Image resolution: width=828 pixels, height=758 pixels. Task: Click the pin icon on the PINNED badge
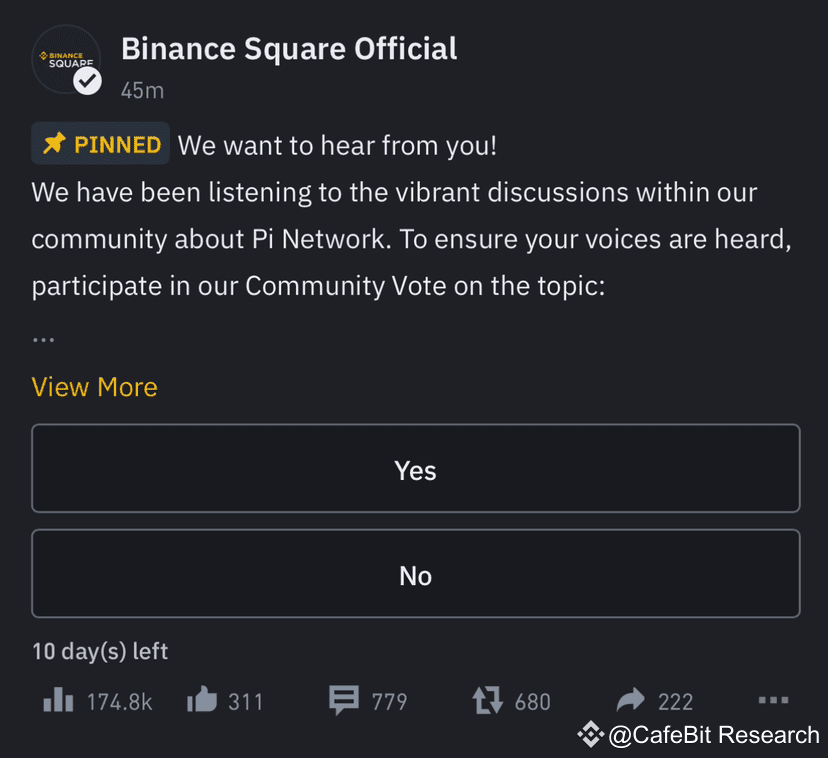[x=55, y=143]
